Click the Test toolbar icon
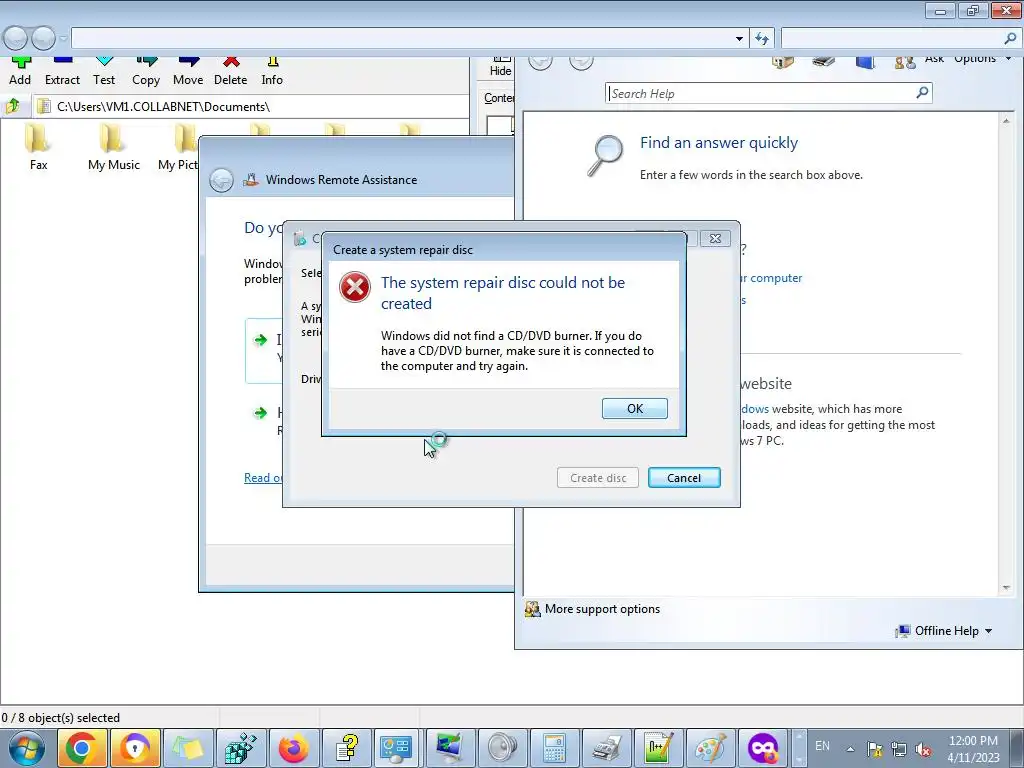 (x=104, y=71)
